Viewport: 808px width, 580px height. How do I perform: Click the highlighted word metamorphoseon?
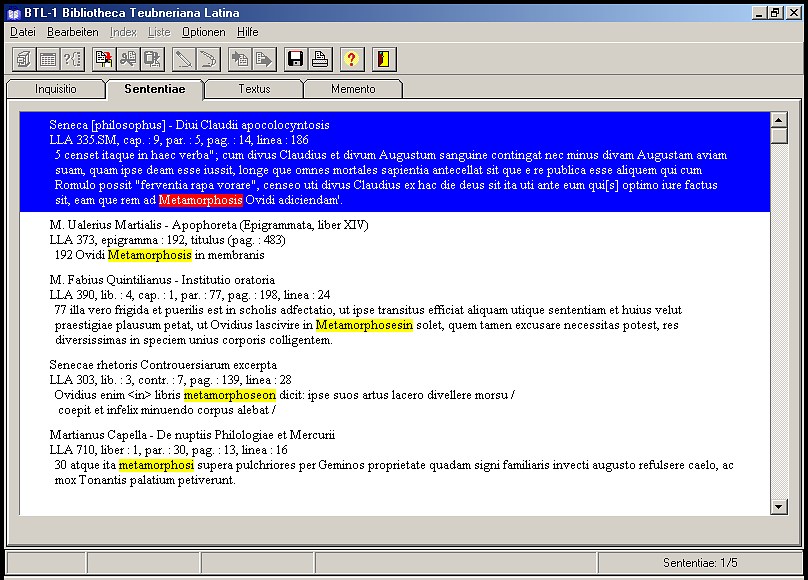[x=229, y=395]
